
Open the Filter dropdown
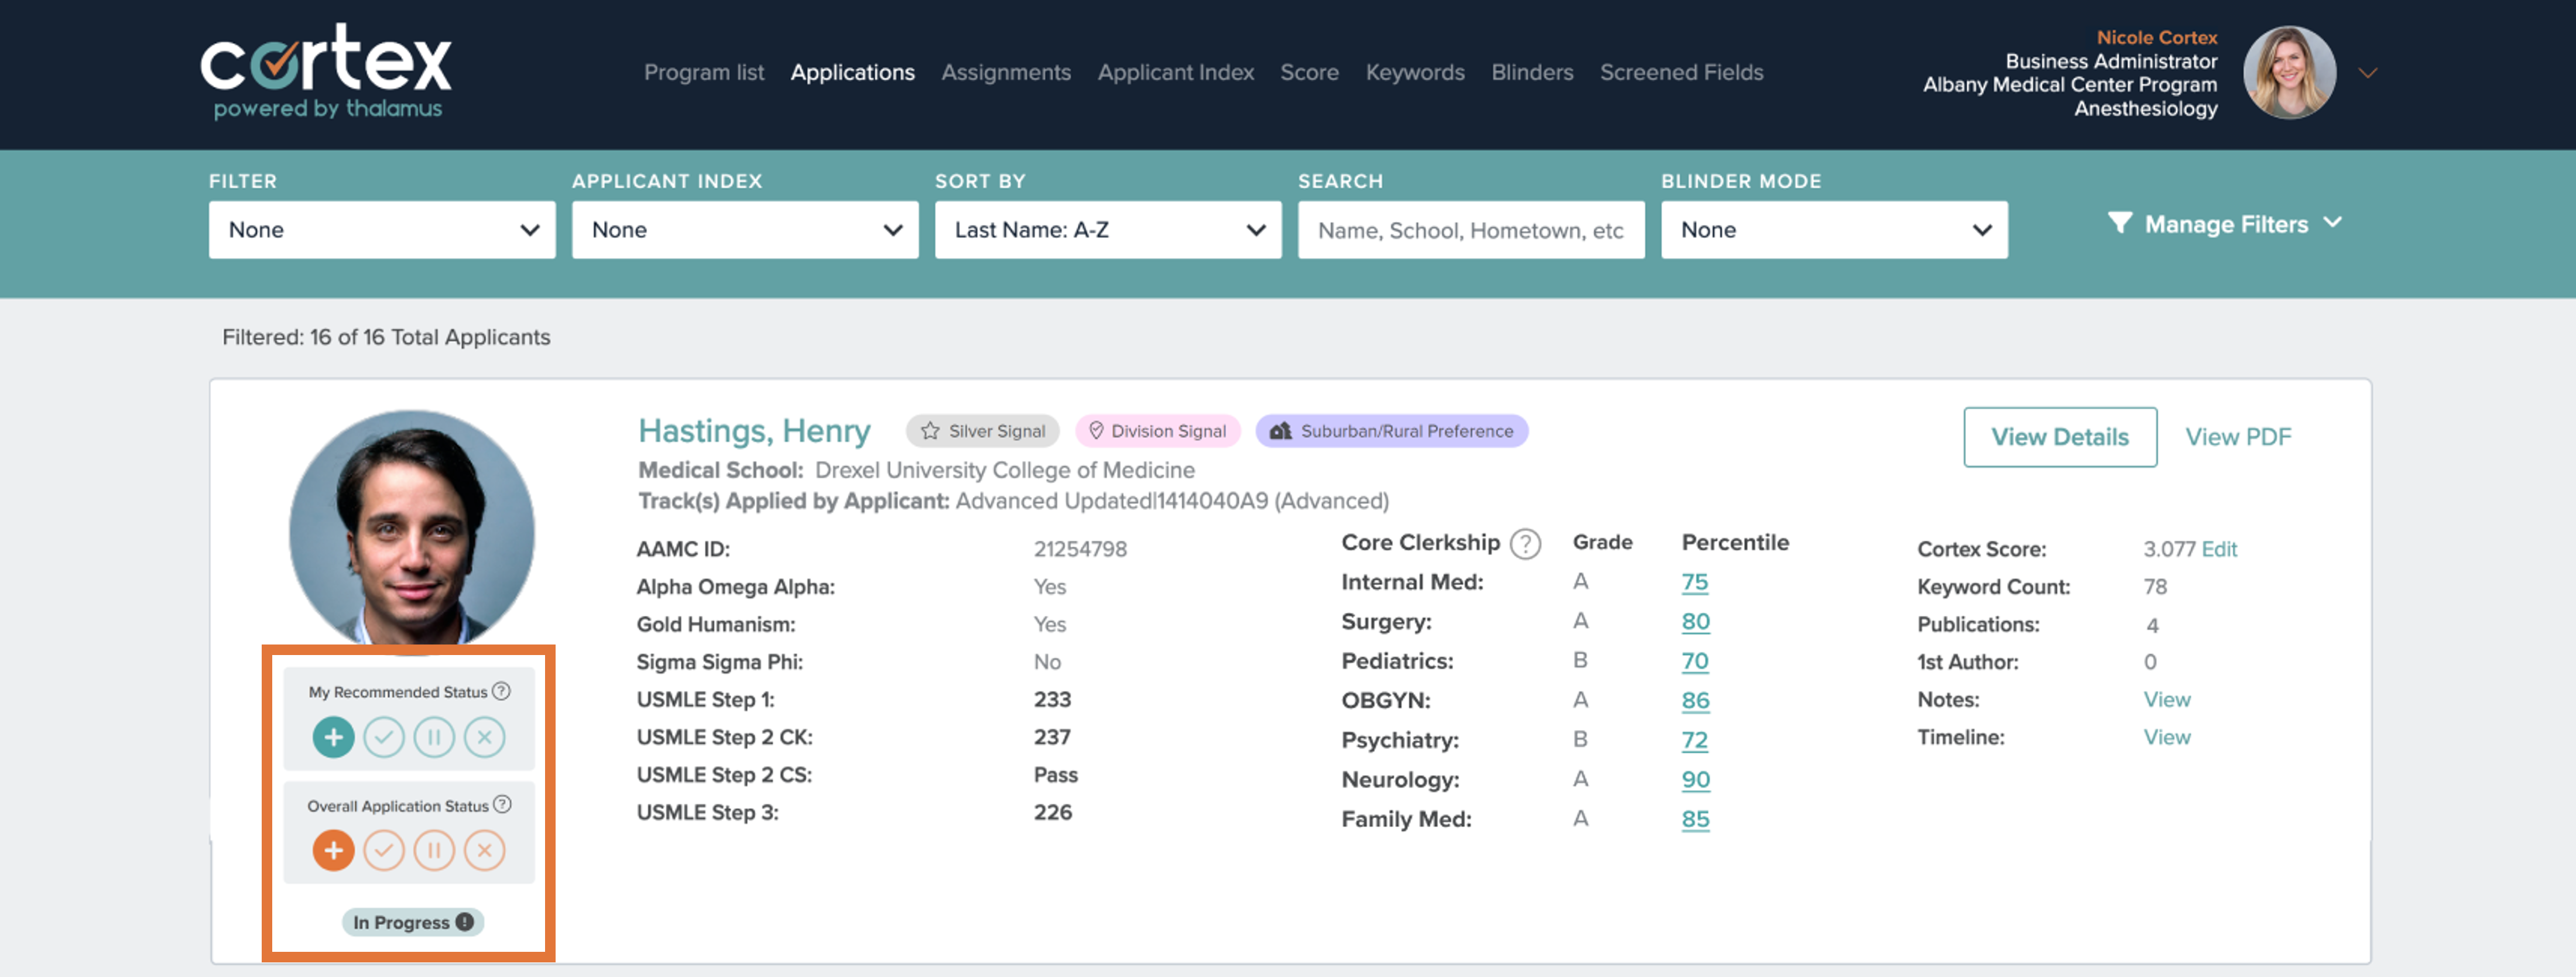(x=382, y=230)
